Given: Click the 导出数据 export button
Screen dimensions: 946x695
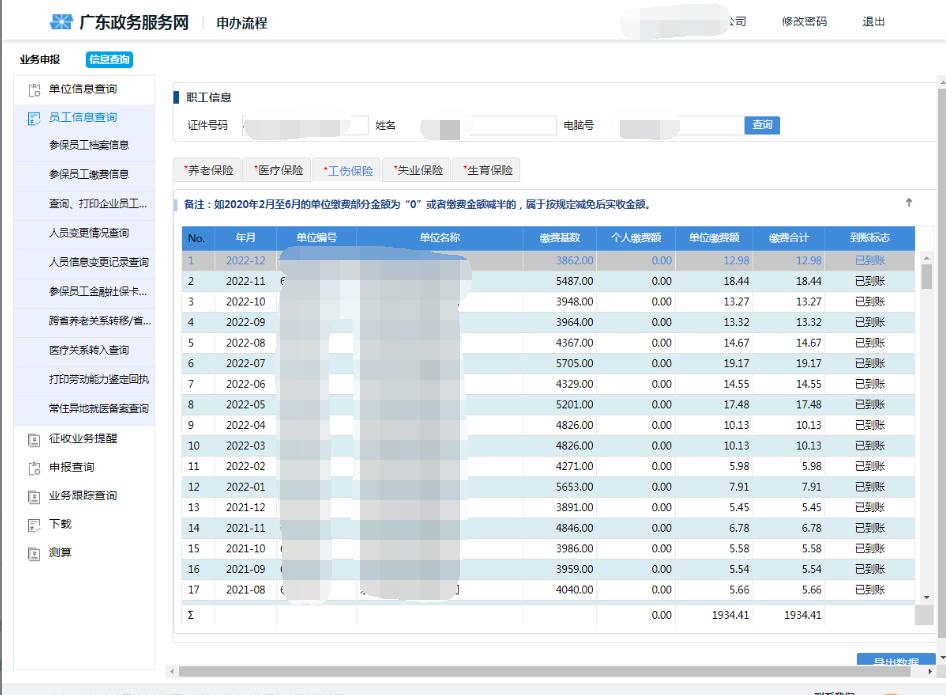Looking at the screenshot, I should pos(896,659).
